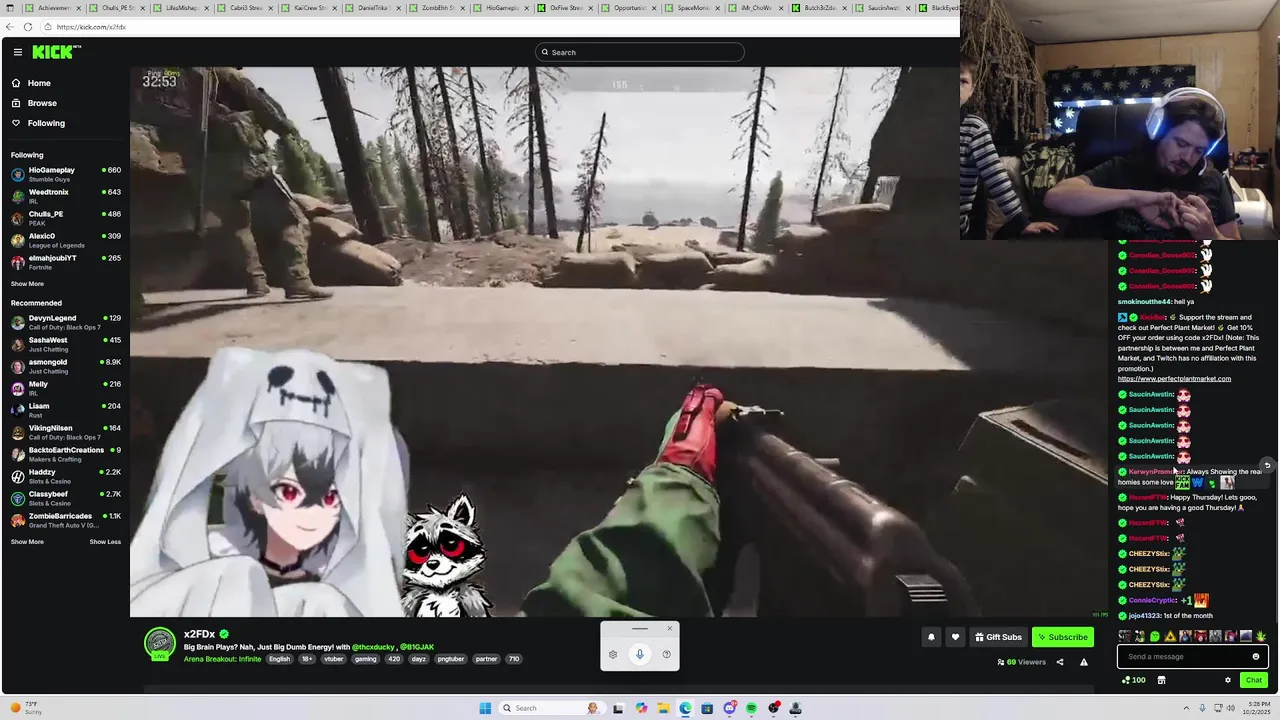Open SashaWest recommended channel
The image size is (1280, 720).
coord(65,344)
